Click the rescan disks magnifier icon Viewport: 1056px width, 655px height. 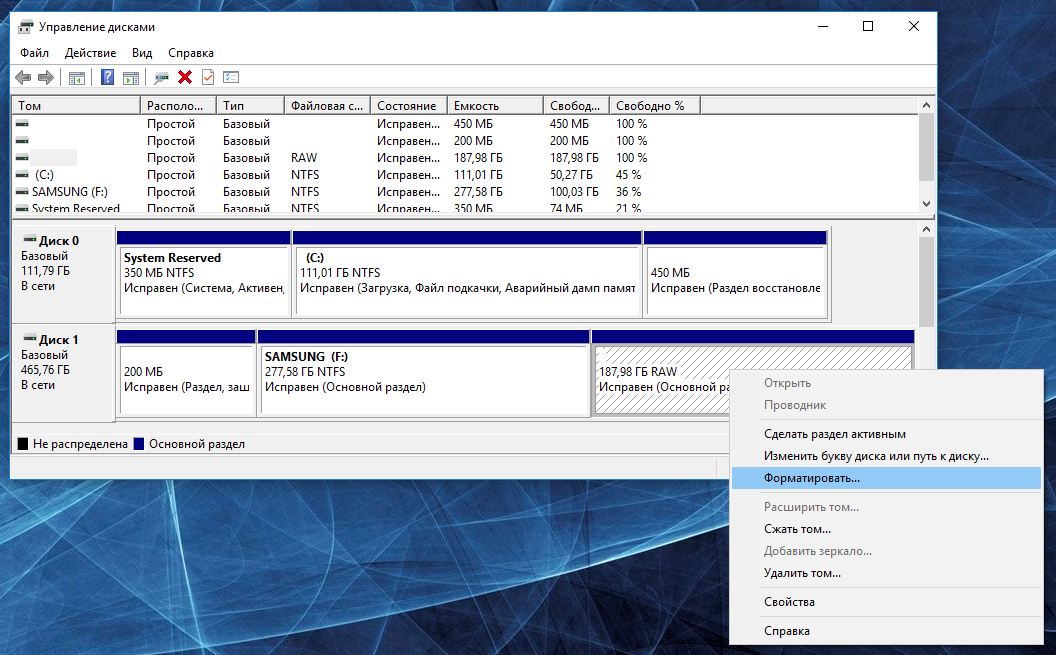[161, 77]
